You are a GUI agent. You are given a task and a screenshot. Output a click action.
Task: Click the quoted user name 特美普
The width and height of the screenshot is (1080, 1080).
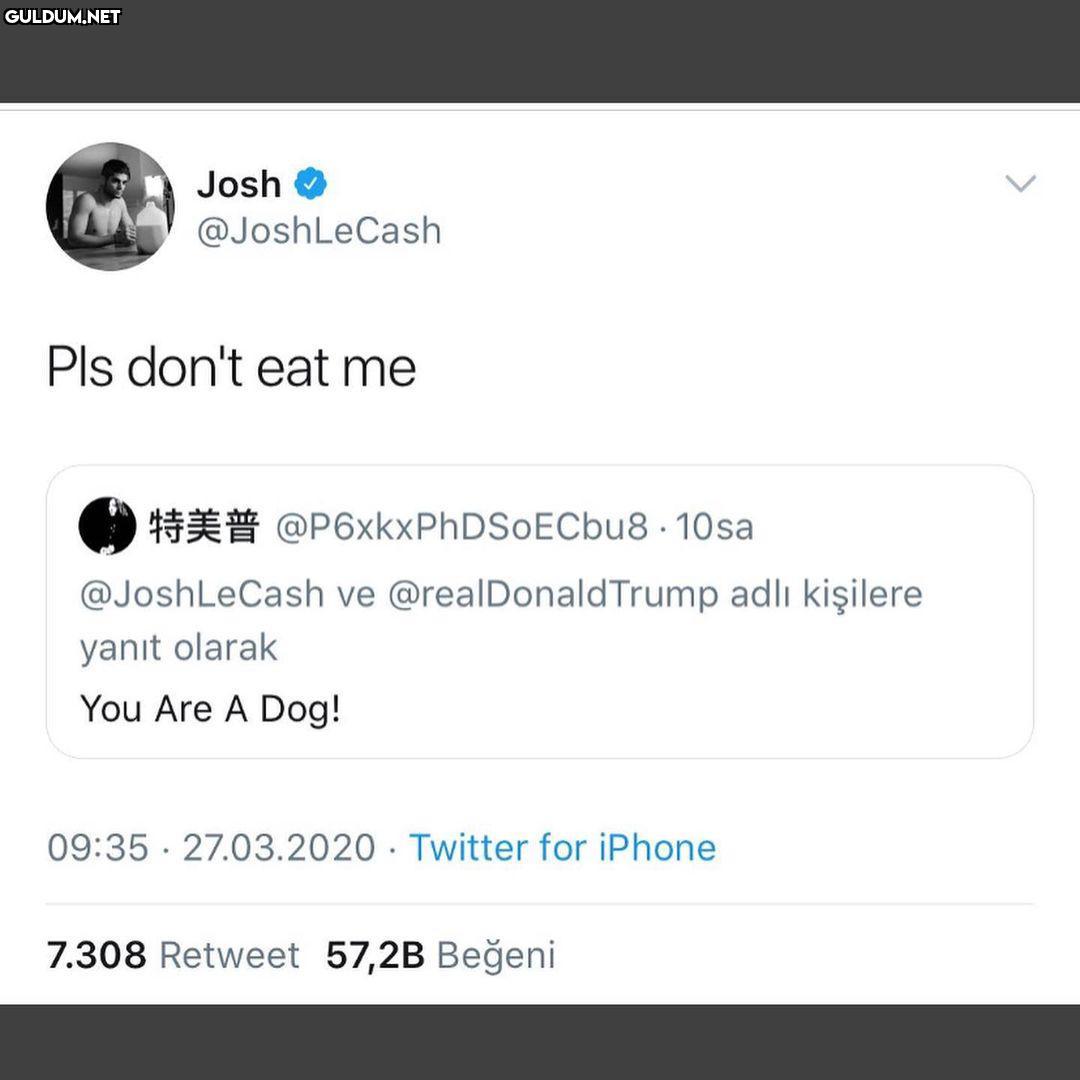204,527
